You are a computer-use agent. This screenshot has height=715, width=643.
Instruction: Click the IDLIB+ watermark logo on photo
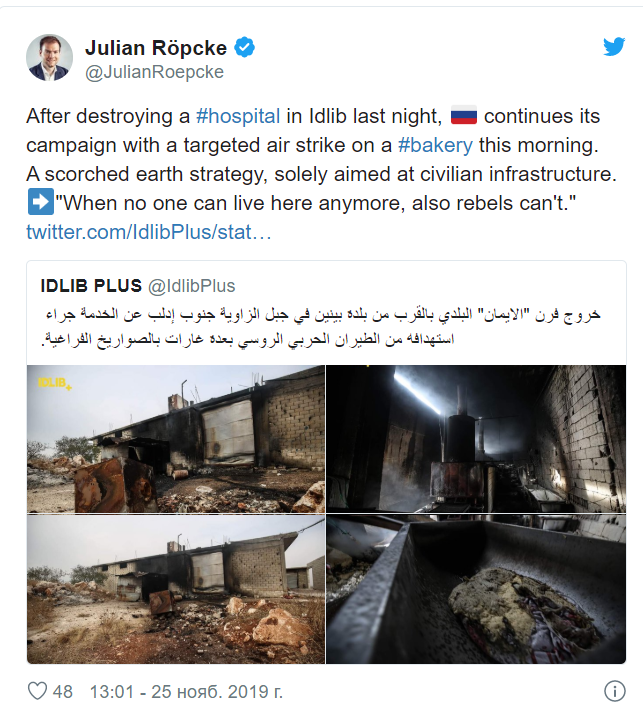tap(54, 383)
